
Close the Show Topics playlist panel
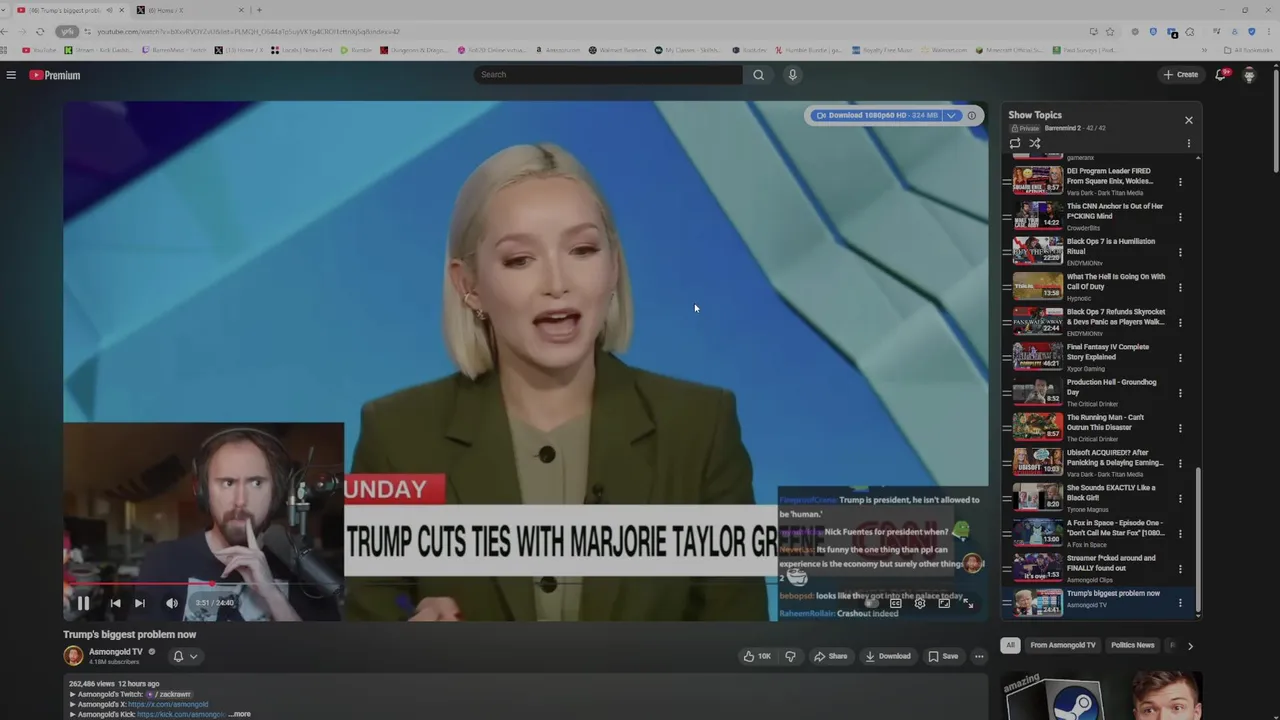1189,120
